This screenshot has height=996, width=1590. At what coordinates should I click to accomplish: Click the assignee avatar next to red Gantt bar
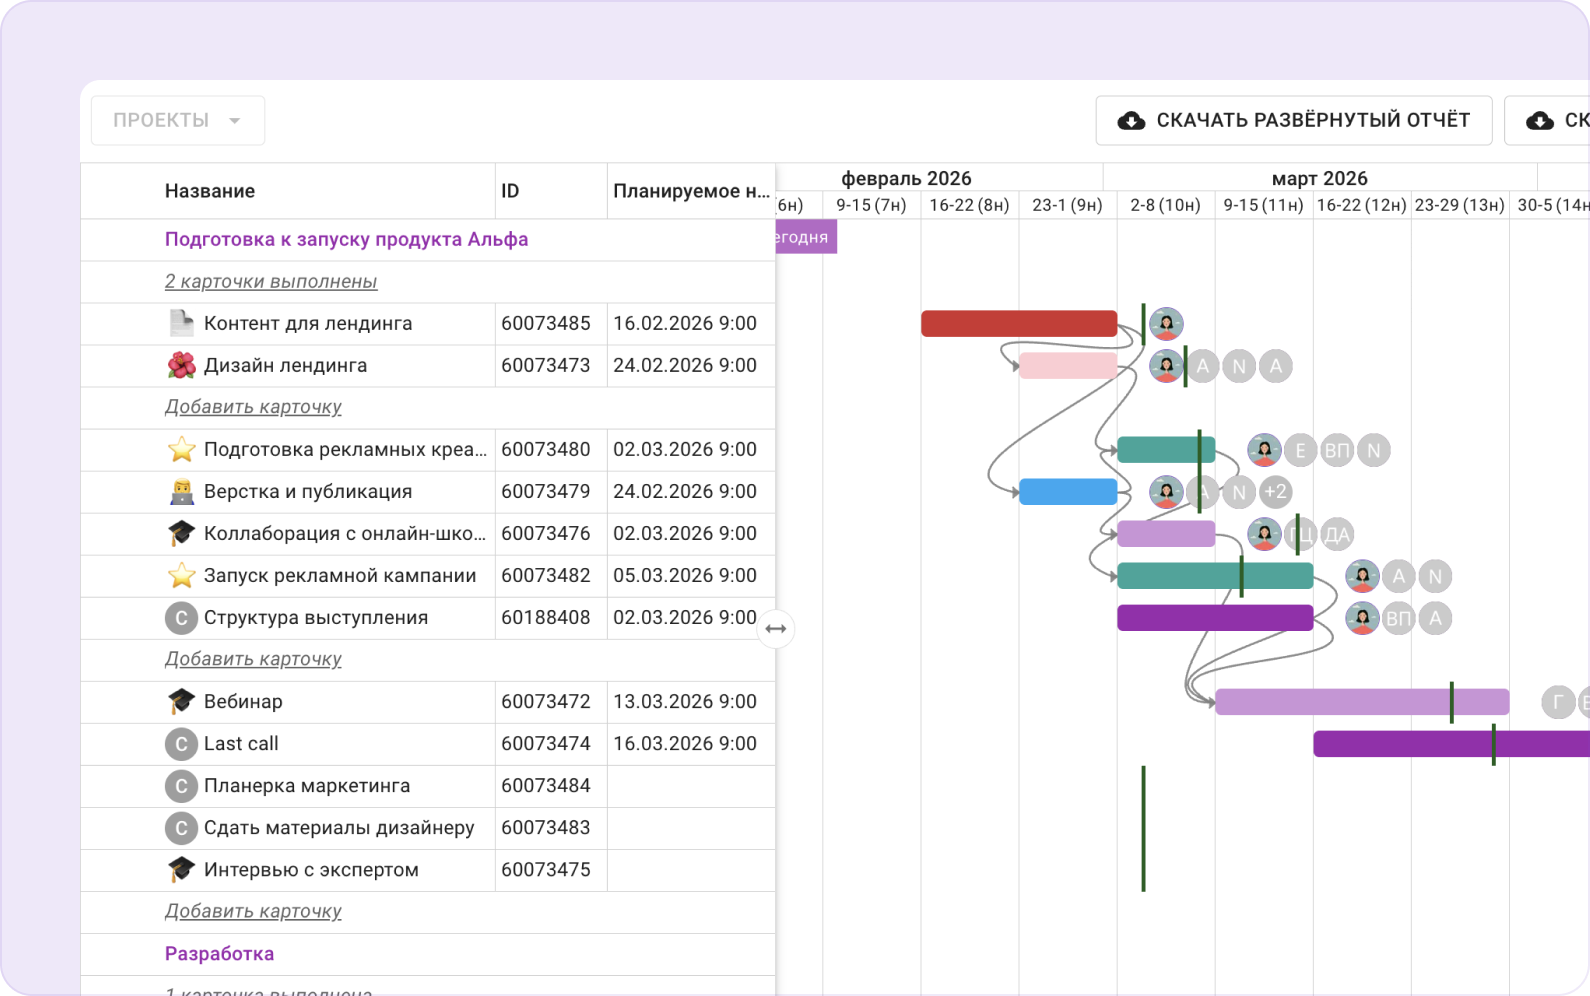pyautogui.click(x=1166, y=324)
